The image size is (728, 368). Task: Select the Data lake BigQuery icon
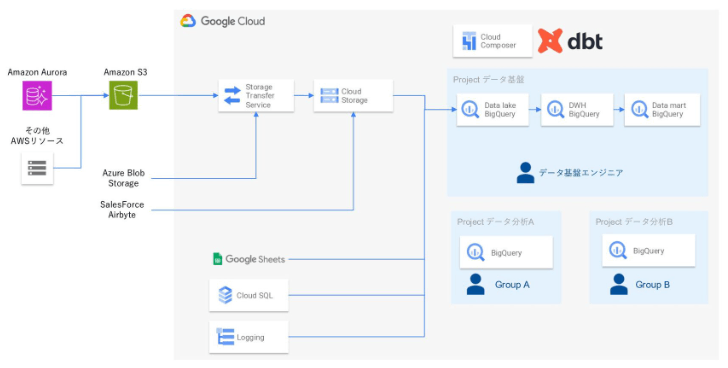[x=470, y=110]
